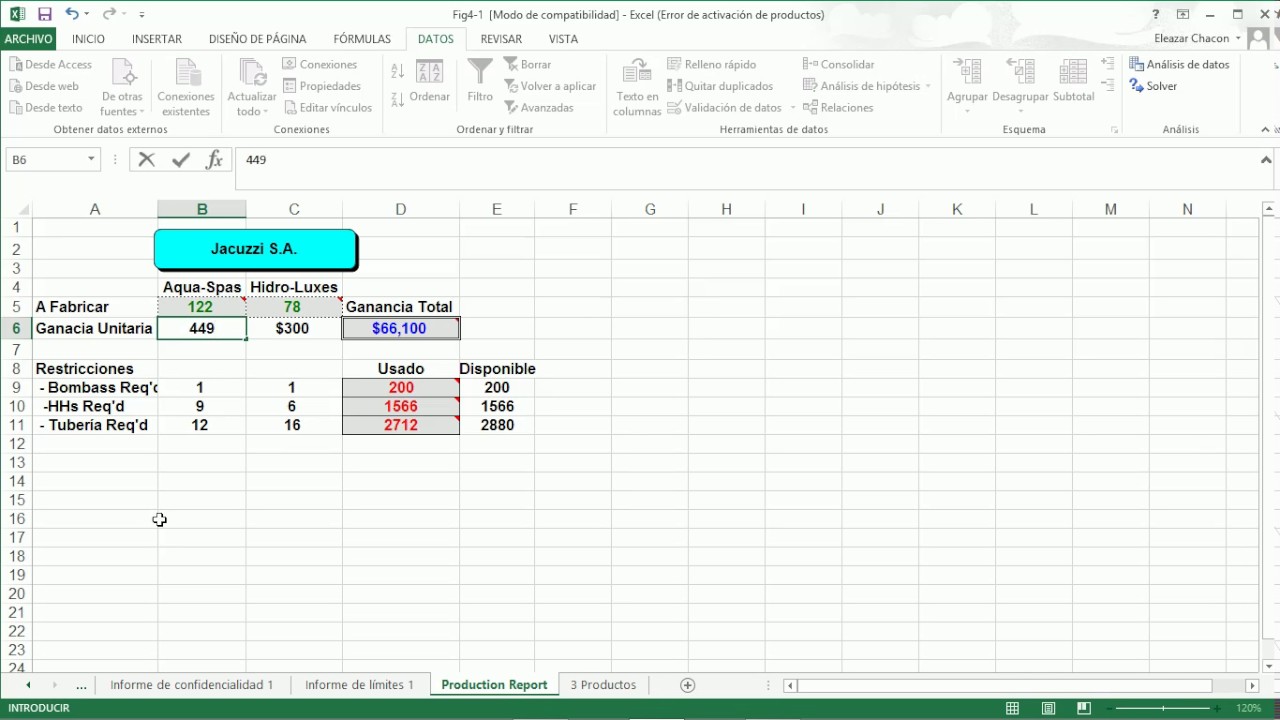This screenshot has height=720, width=1280.
Task: Open Solver from the Análisis group
Action: point(1153,86)
